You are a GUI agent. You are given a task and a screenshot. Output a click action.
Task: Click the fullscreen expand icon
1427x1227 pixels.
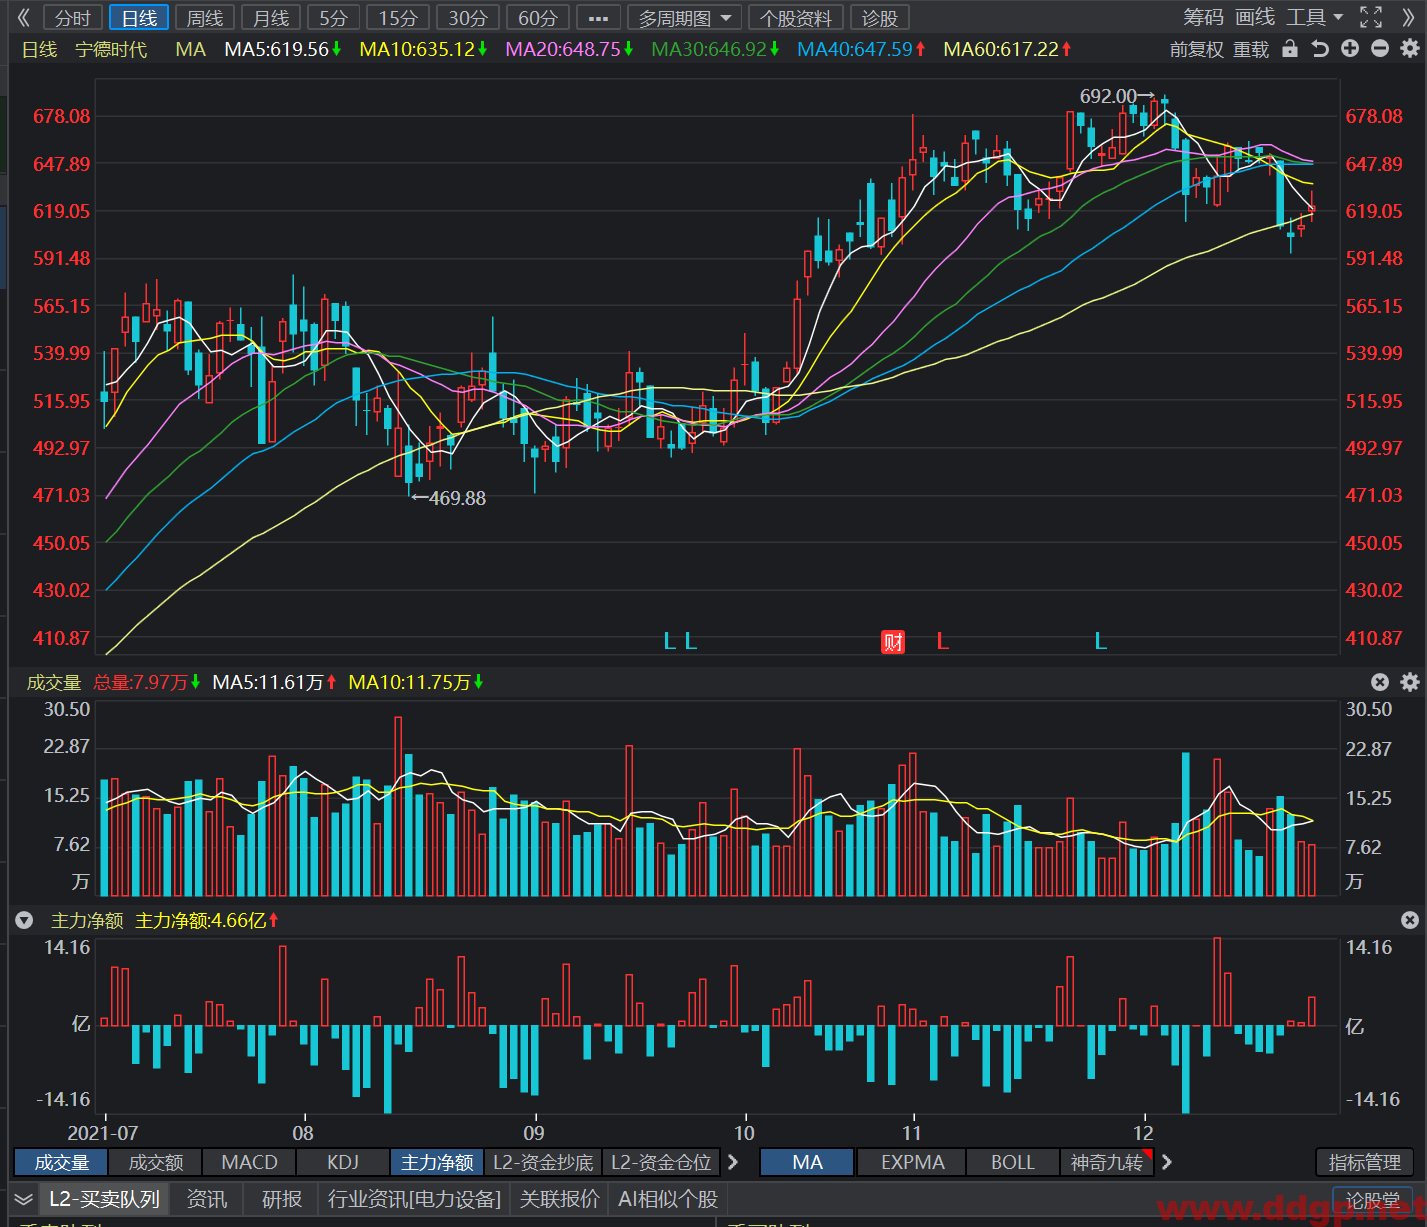tap(1371, 17)
